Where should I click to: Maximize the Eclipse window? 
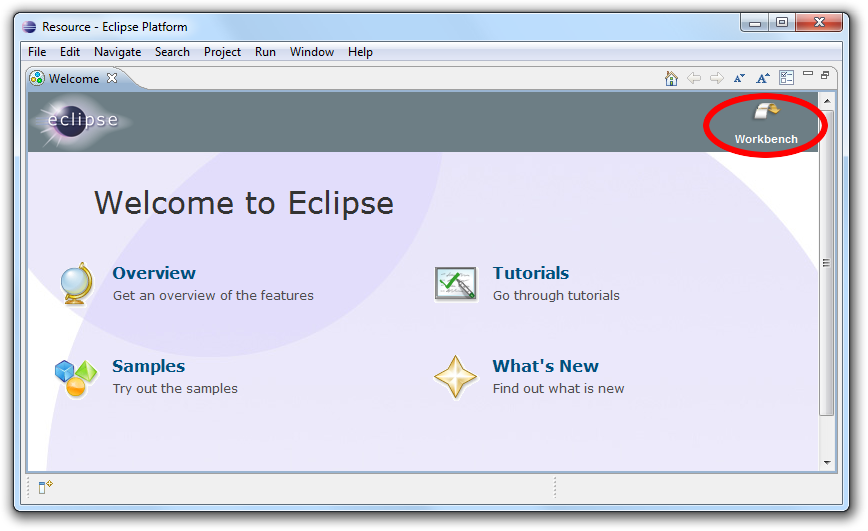pyautogui.click(x=782, y=23)
